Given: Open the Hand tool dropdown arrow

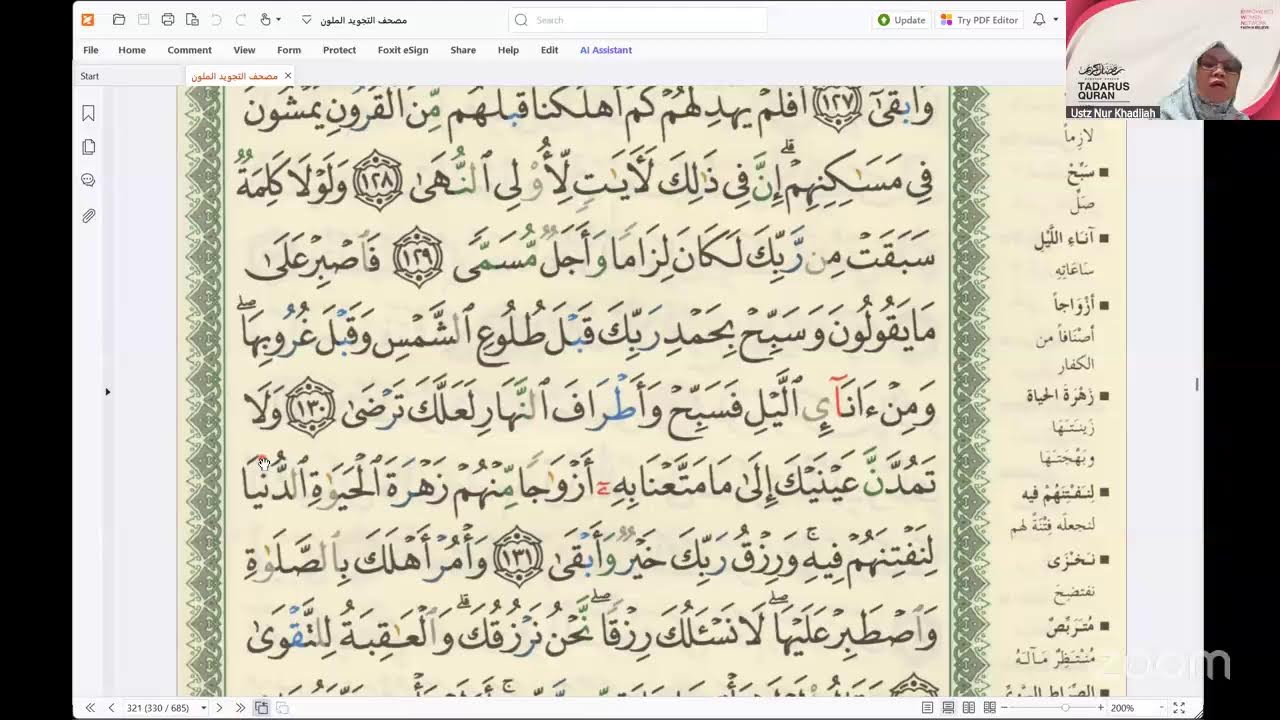Looking at the screenshot, I should coord(278,19).
